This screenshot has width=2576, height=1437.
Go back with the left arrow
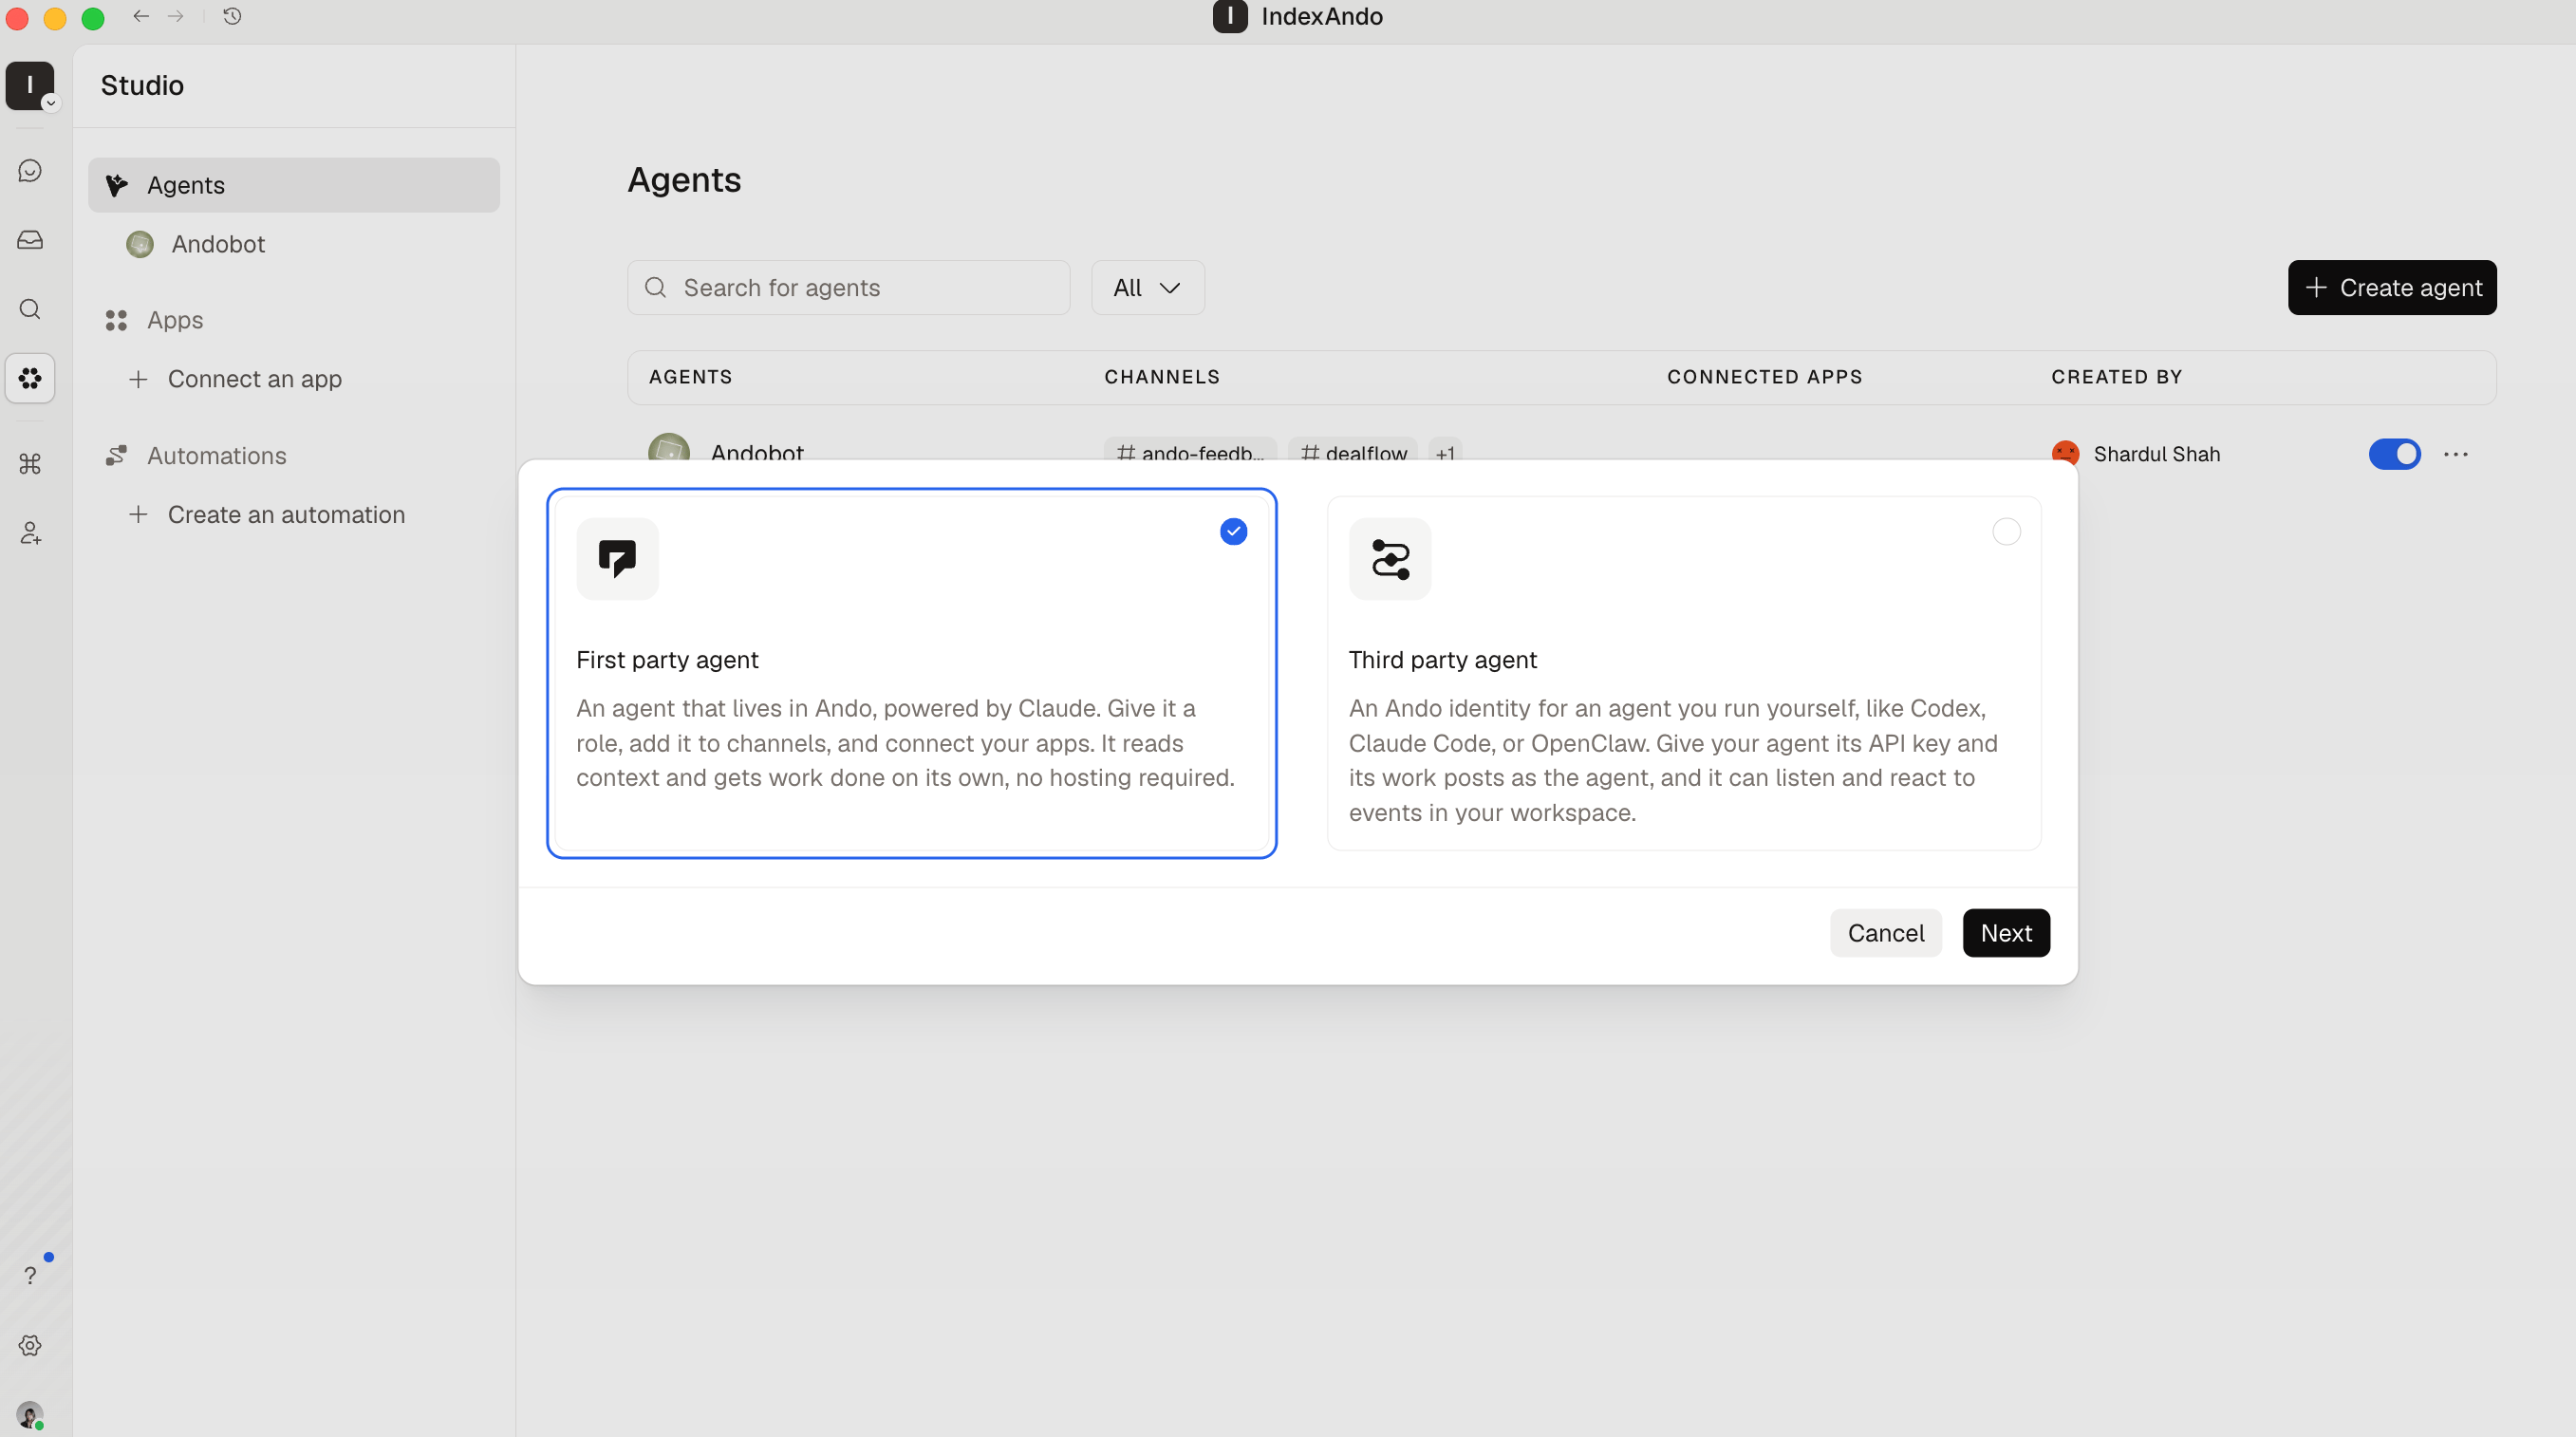141,16
